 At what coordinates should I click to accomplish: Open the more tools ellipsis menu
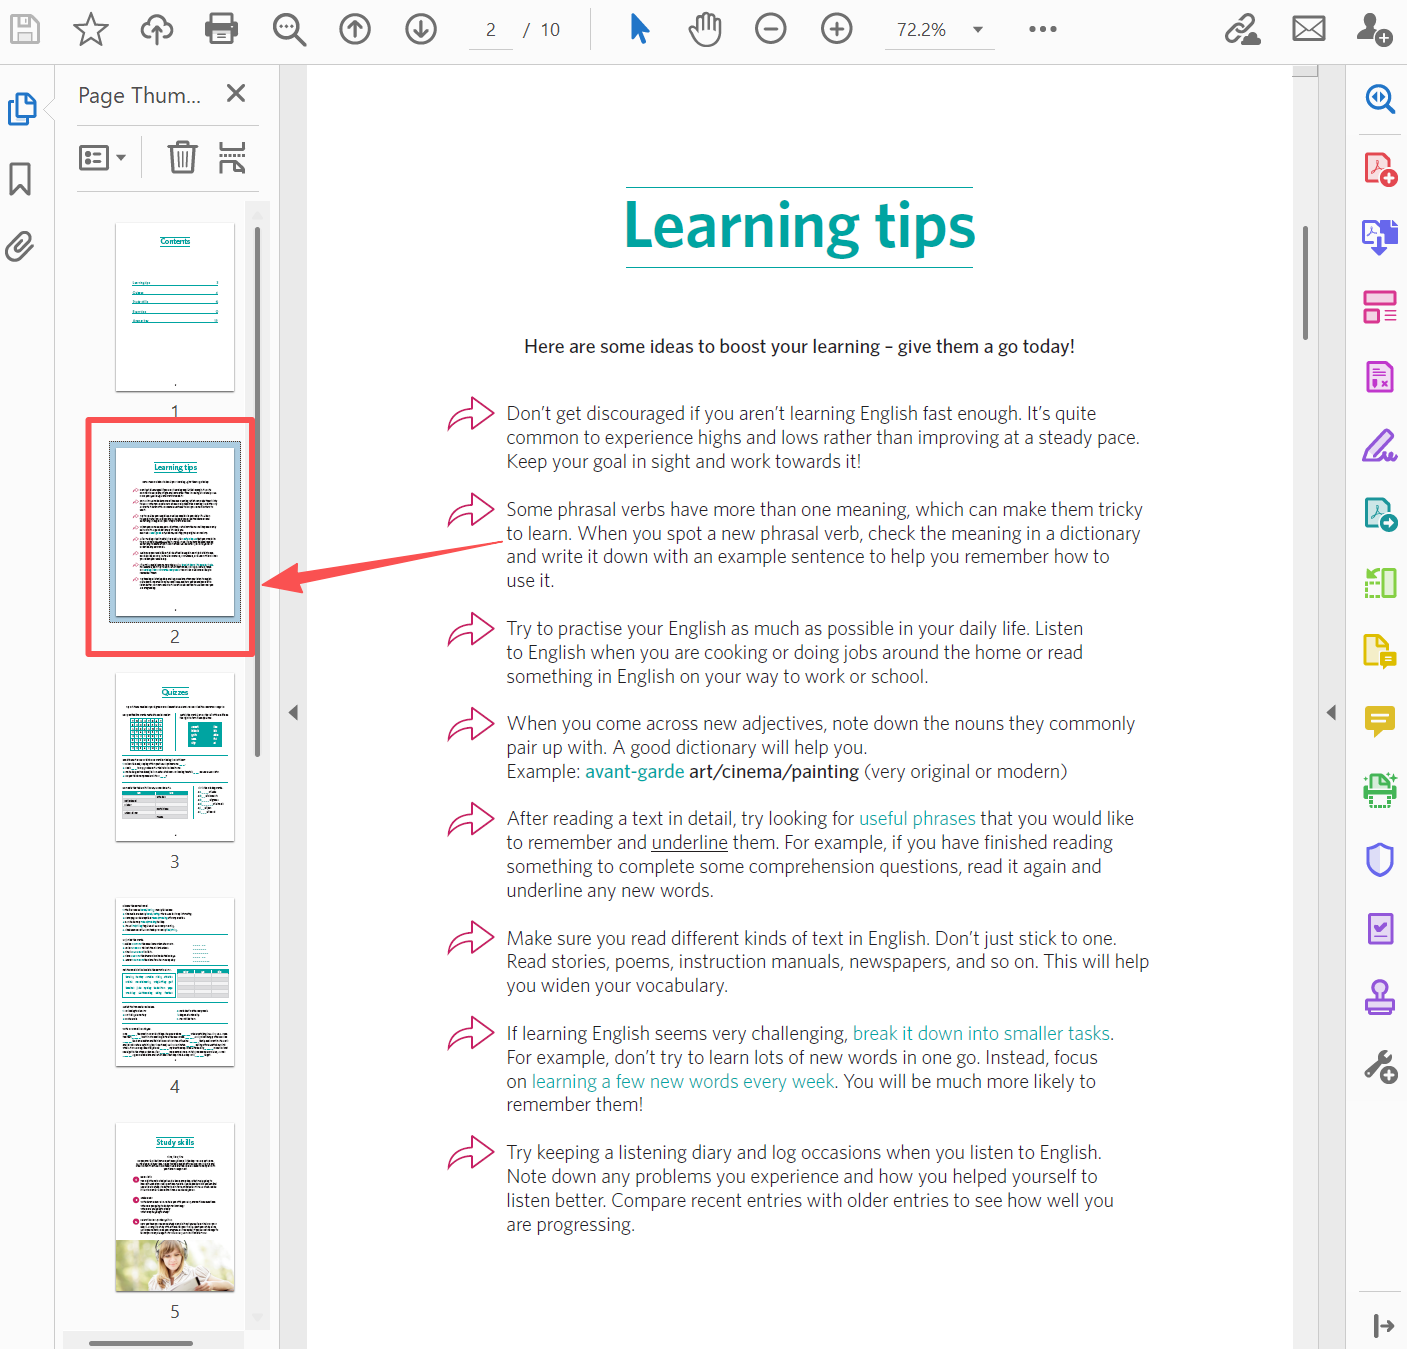click(1043, 29)
